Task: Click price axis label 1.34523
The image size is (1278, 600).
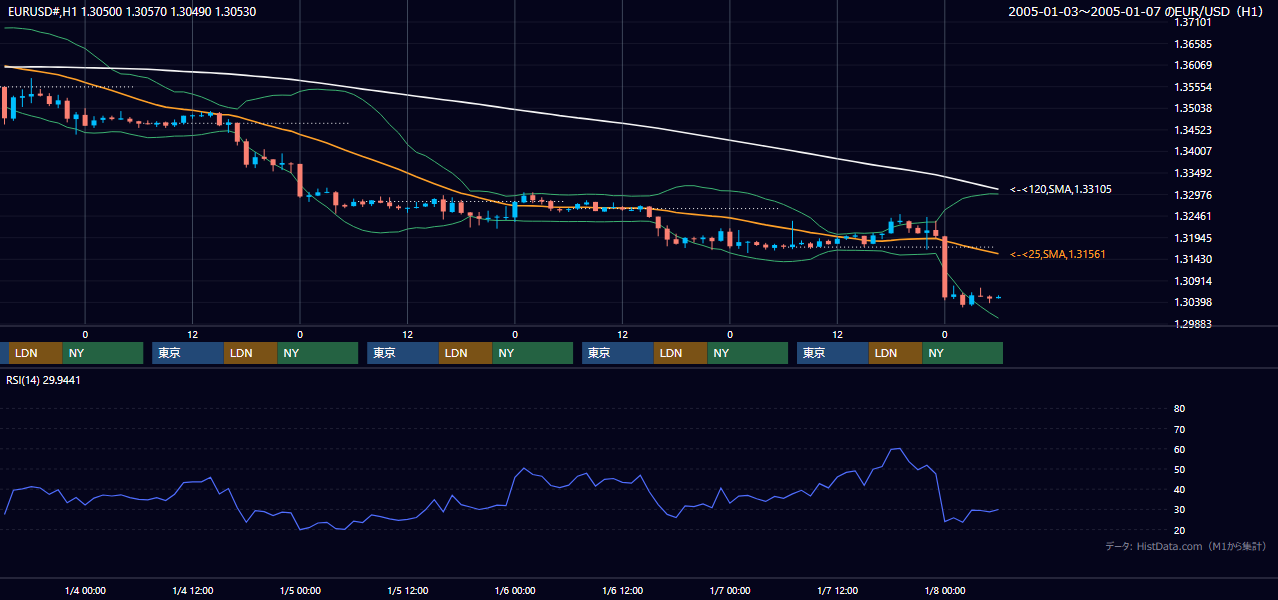Action: 1193,130
